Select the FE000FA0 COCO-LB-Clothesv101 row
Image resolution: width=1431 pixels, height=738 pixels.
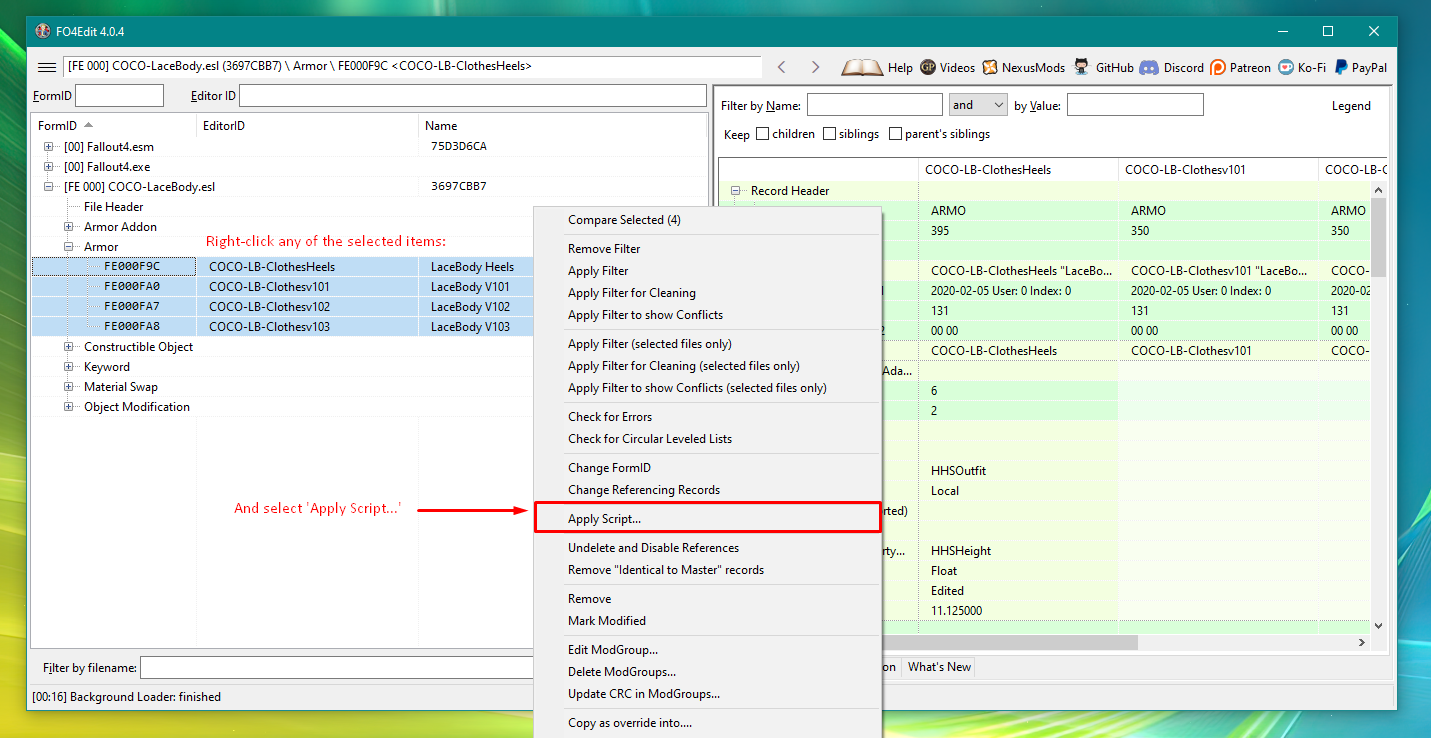(x=283, y=287)
